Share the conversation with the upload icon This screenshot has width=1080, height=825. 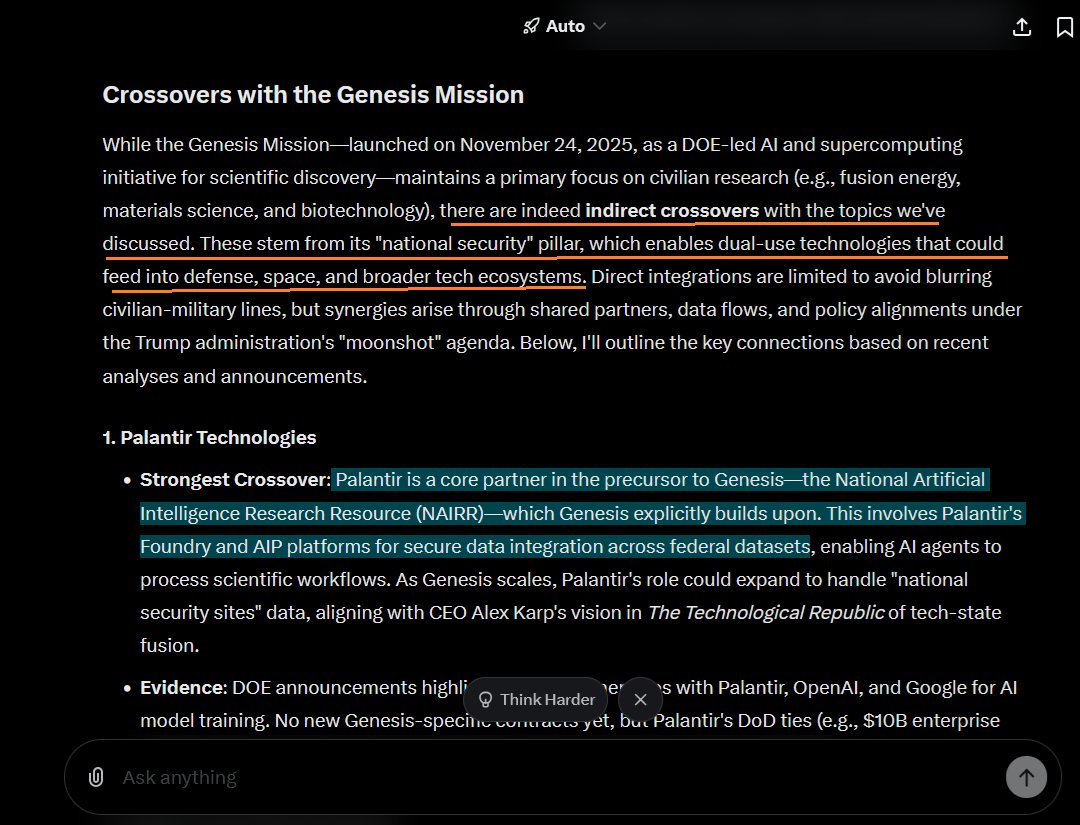pos(1022,27)
